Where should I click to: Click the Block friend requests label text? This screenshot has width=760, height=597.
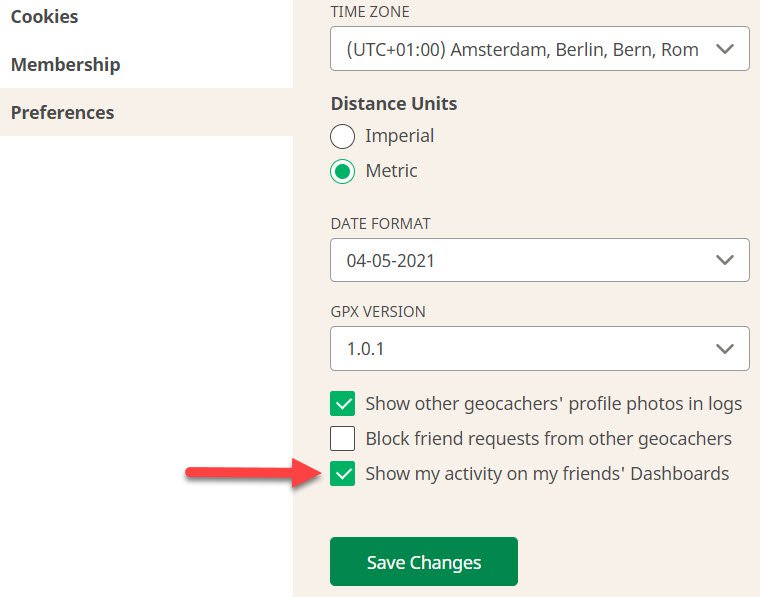coord(548,439)
